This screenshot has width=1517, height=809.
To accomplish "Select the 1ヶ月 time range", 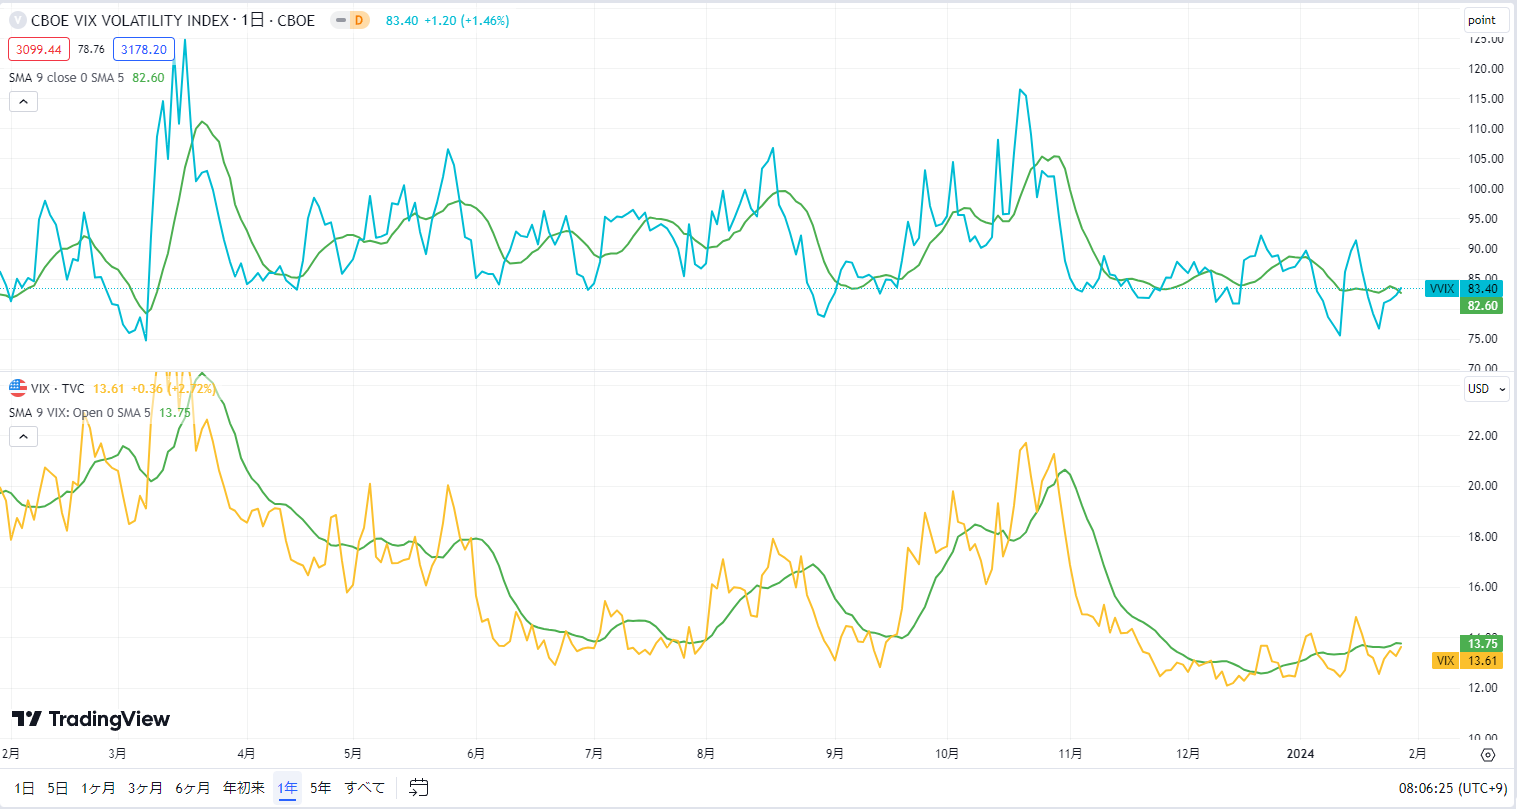I will tap(98, 788).
